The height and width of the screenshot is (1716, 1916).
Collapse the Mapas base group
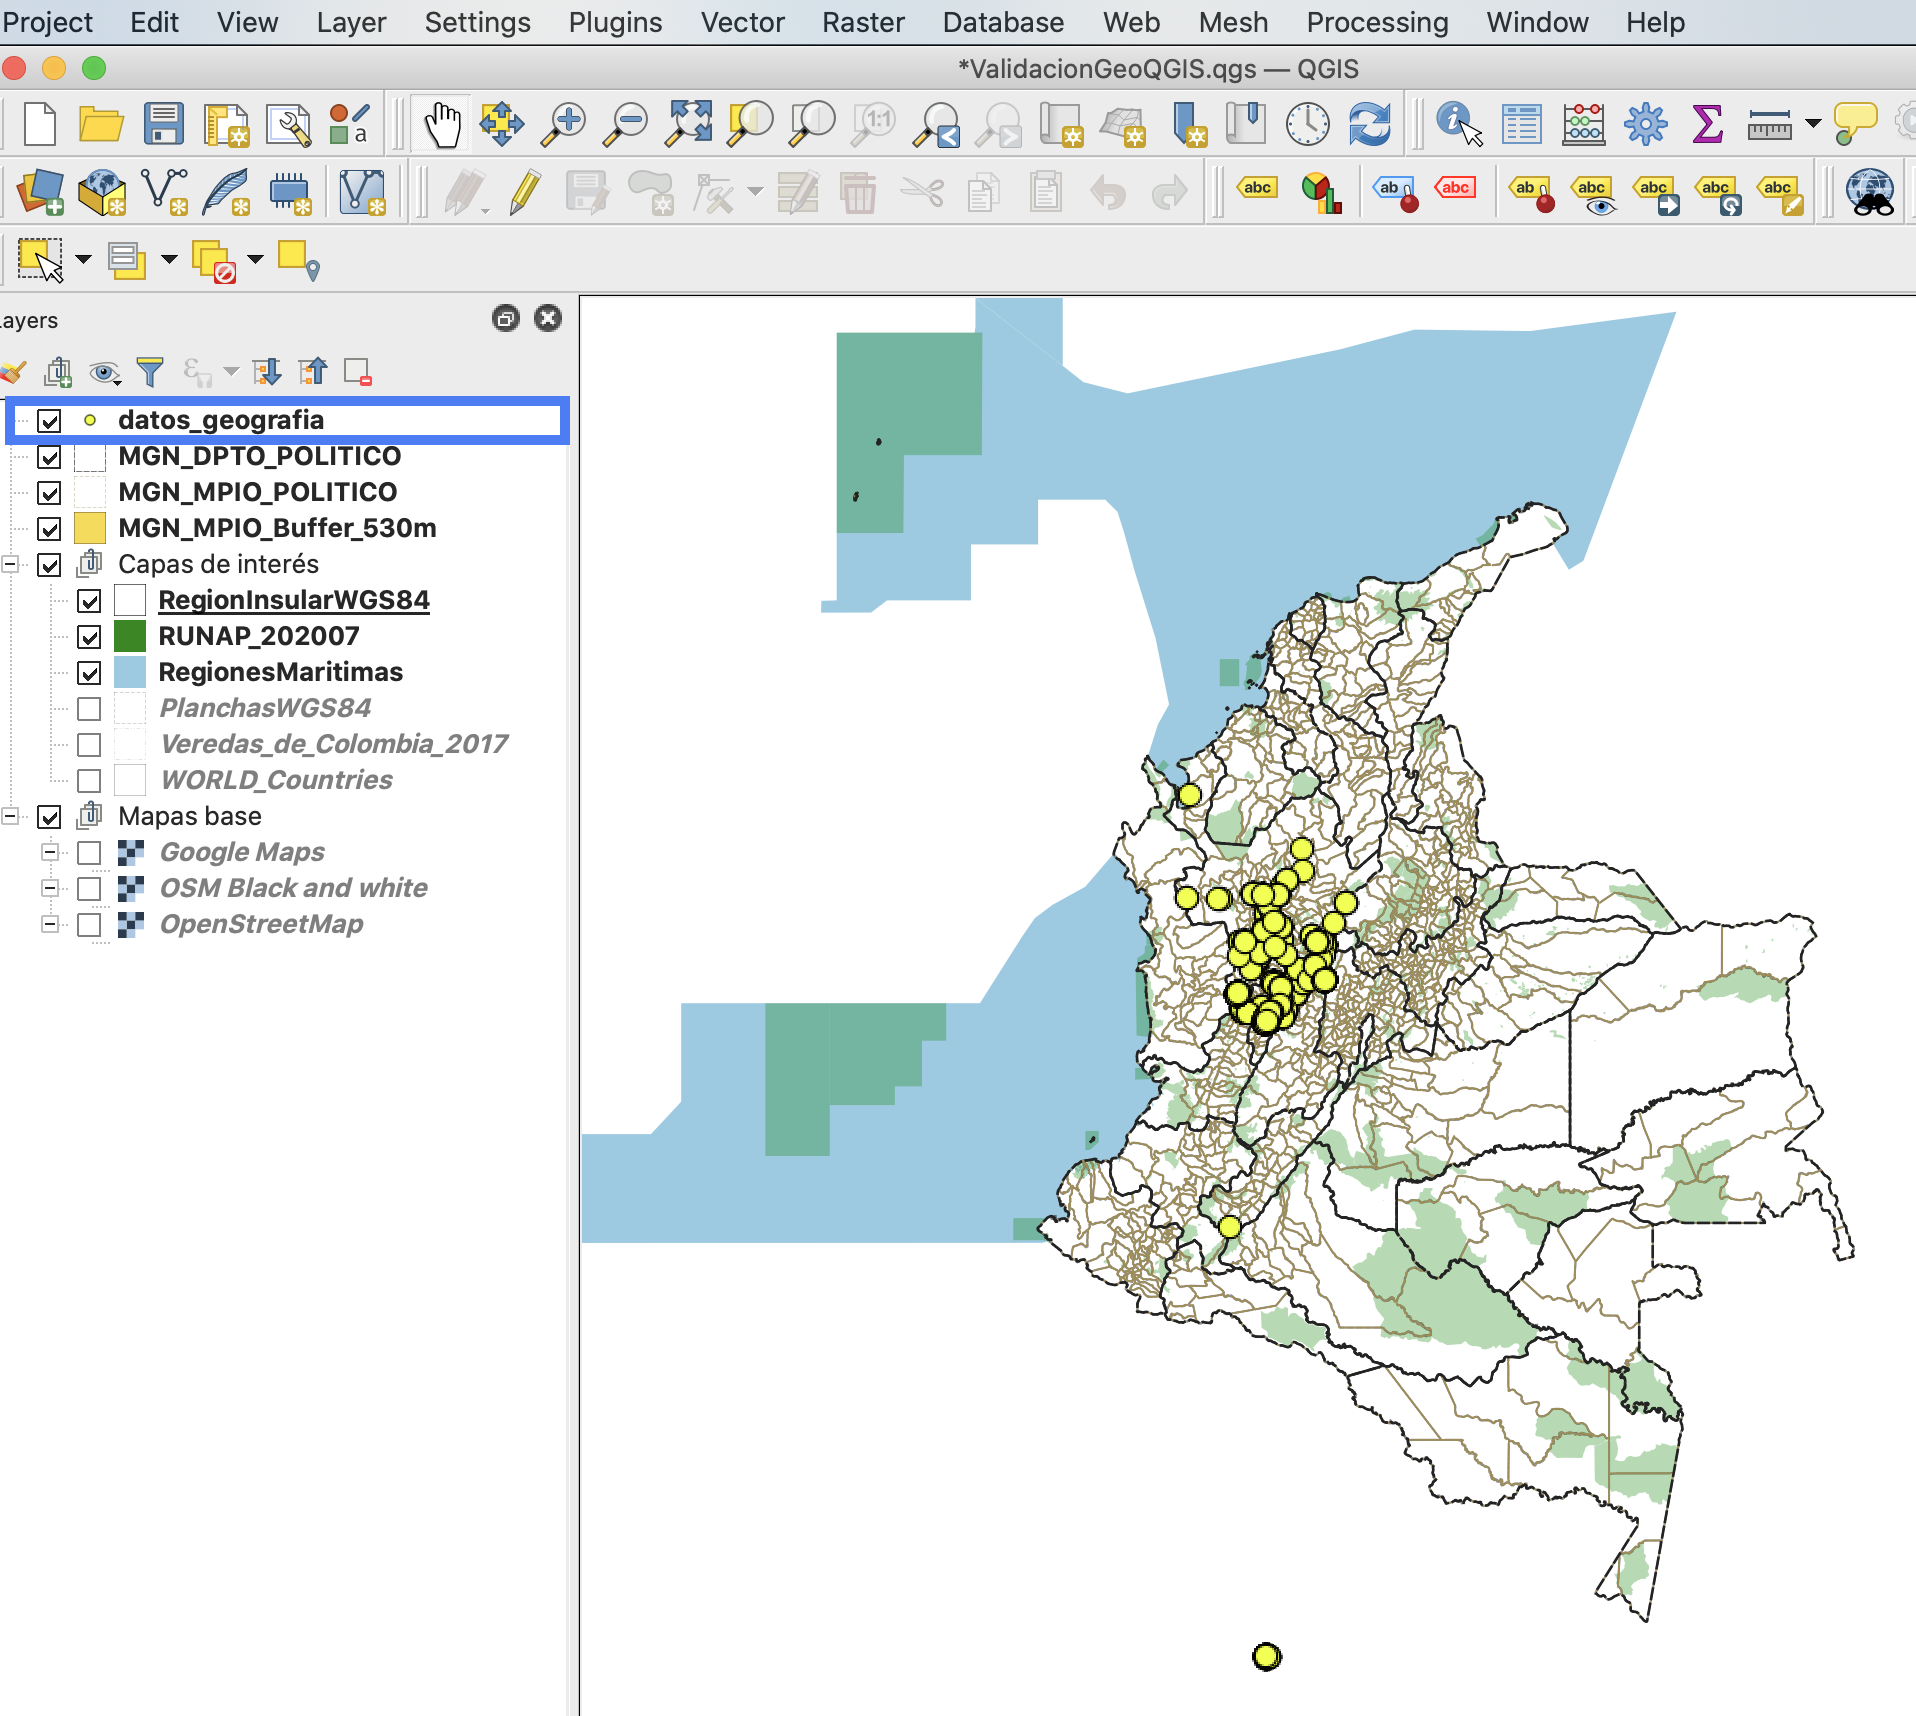pos(10,817)
